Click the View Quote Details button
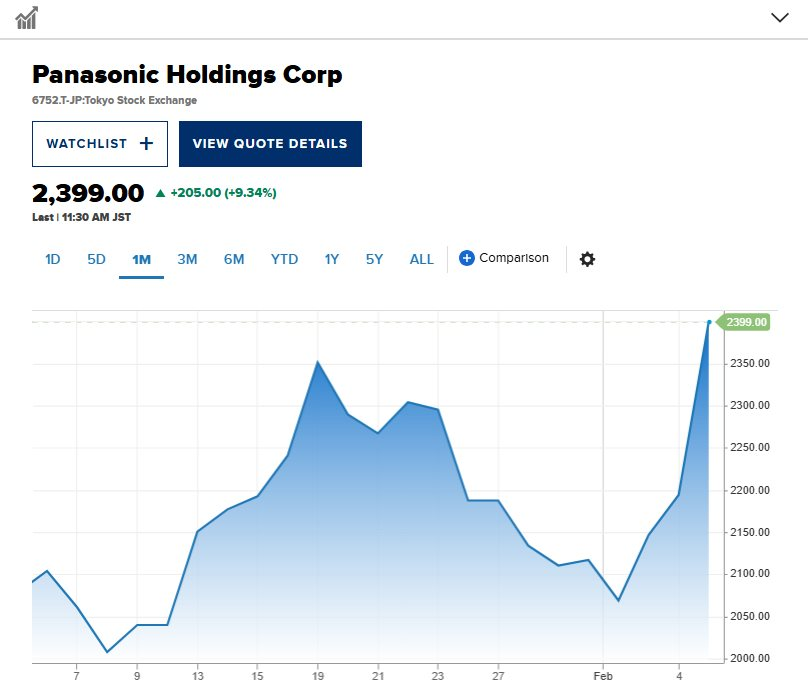This screenshot has width=808, height=700. pyautogui.click(x=270, y=144)
